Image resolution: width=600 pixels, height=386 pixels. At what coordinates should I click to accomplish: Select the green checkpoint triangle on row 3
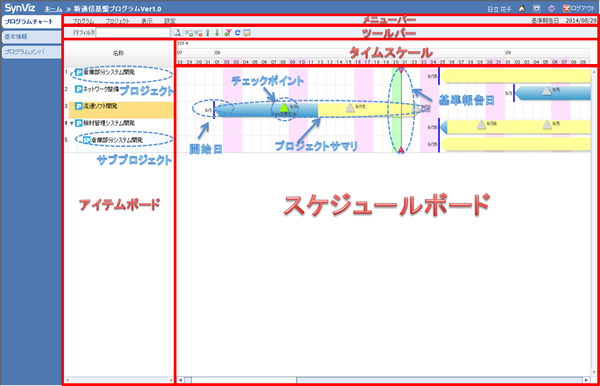tap(284, 107)
